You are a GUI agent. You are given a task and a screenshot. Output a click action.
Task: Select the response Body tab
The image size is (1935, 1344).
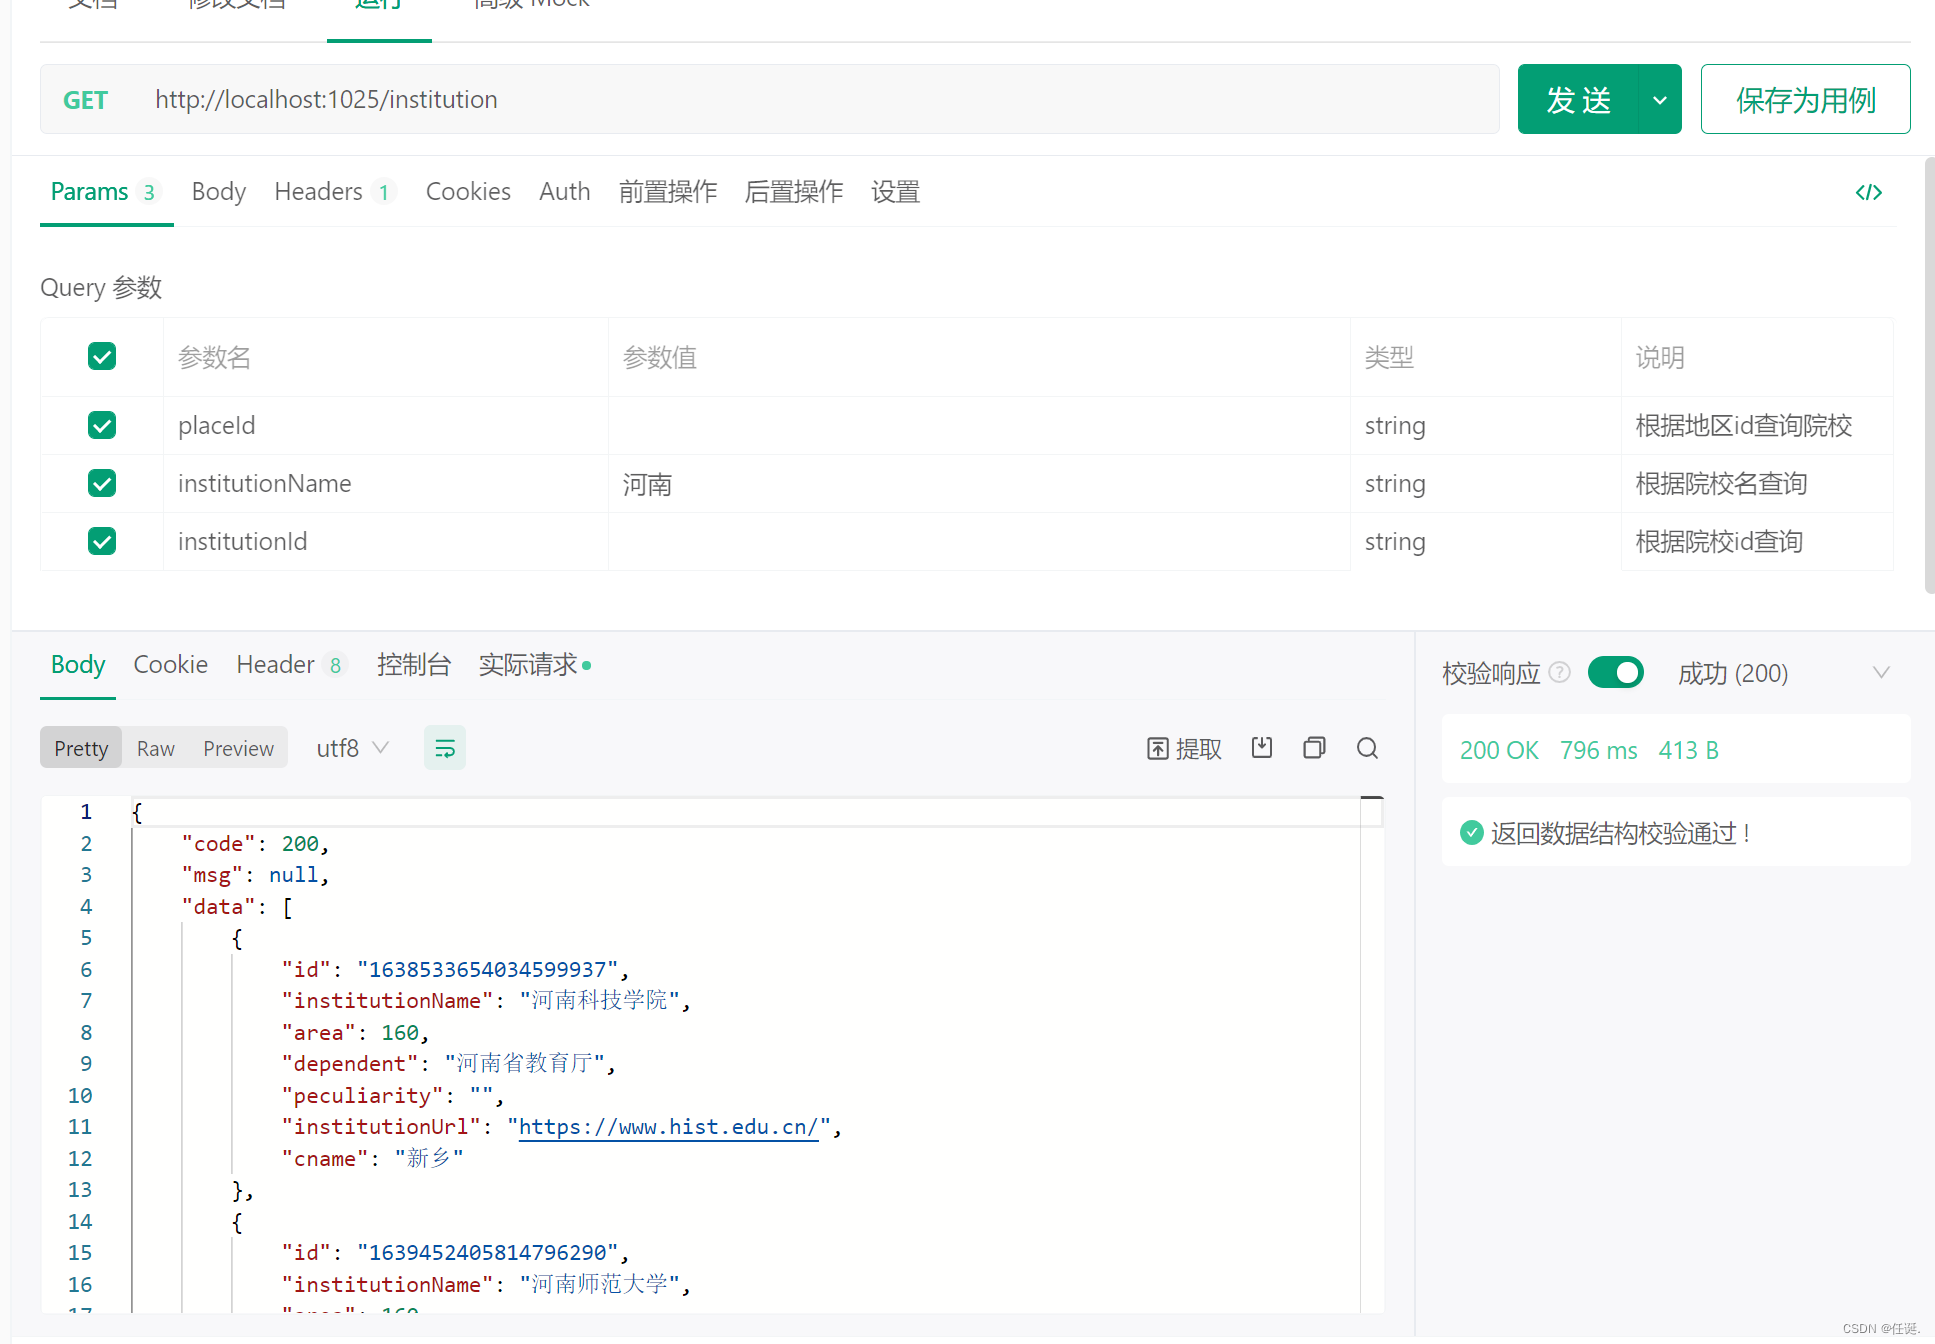pos(78,665)
